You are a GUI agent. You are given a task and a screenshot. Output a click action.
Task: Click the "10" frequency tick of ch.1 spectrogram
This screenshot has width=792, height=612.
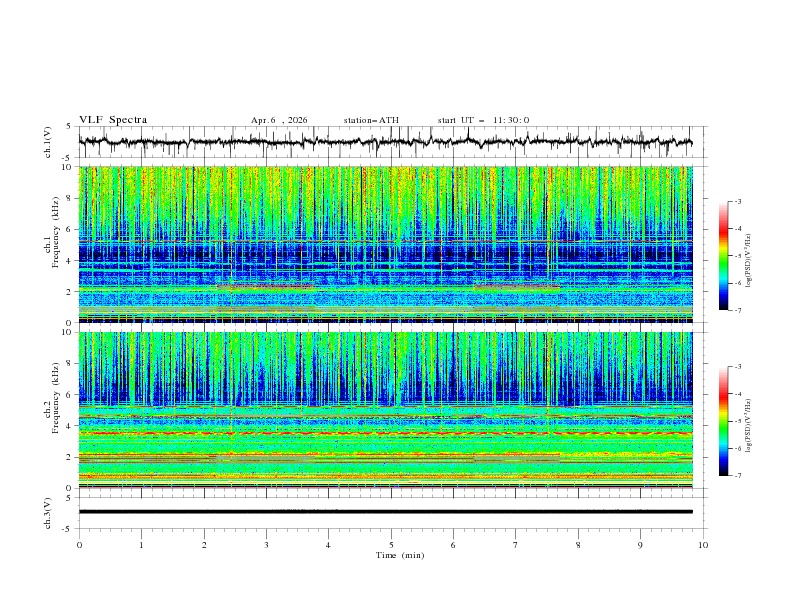68,167
